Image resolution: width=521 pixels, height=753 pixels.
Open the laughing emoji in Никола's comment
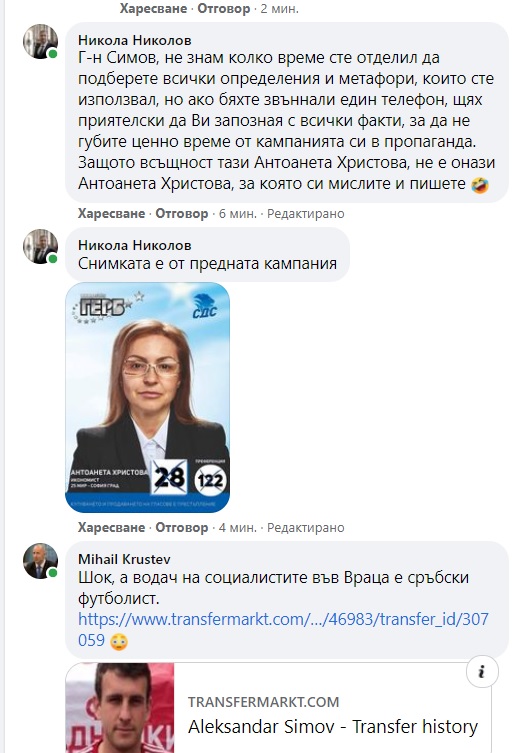click(480, 184)
